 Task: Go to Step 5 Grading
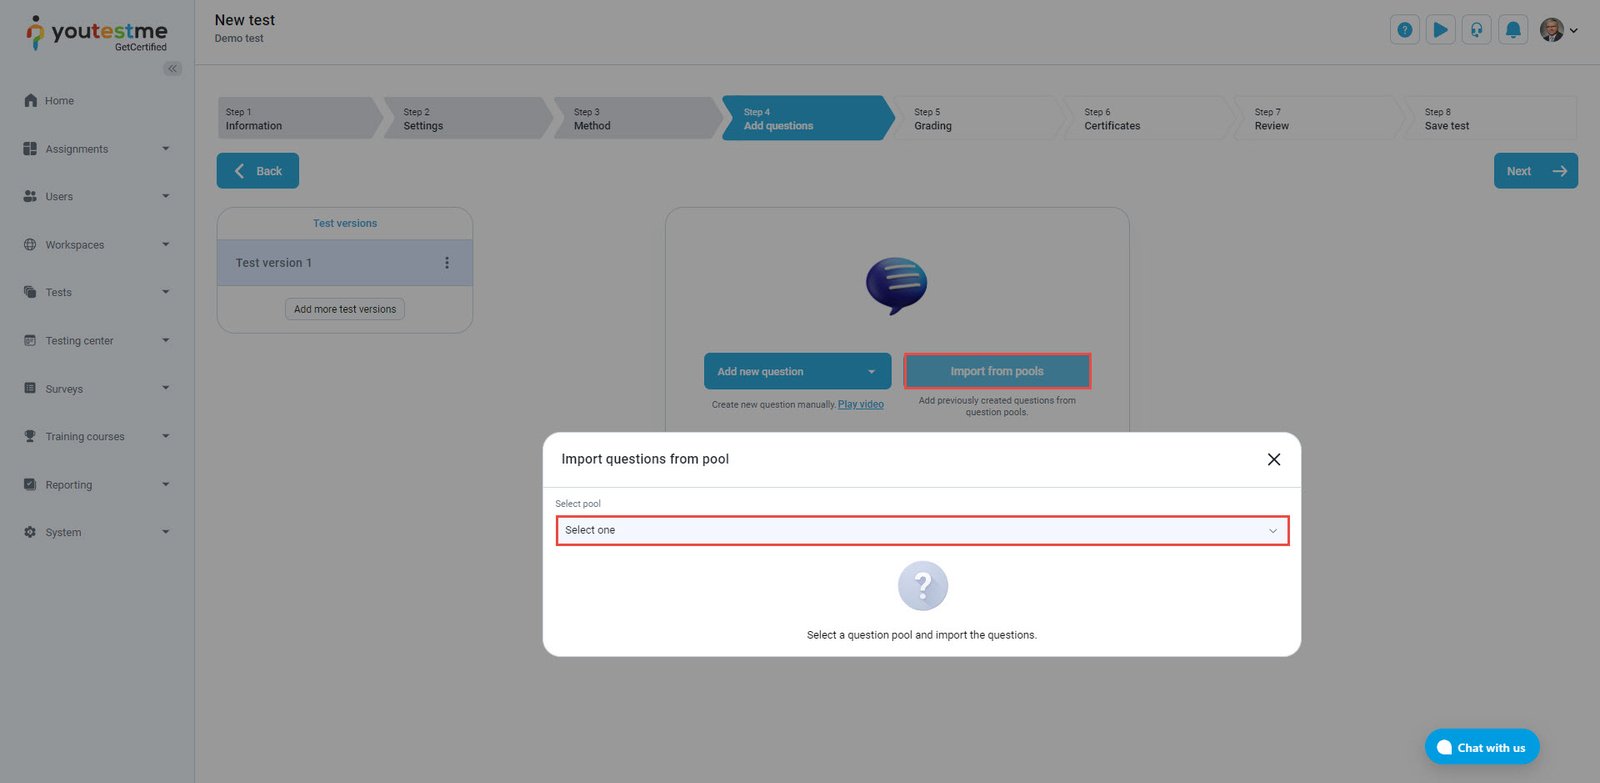(979, 119)
